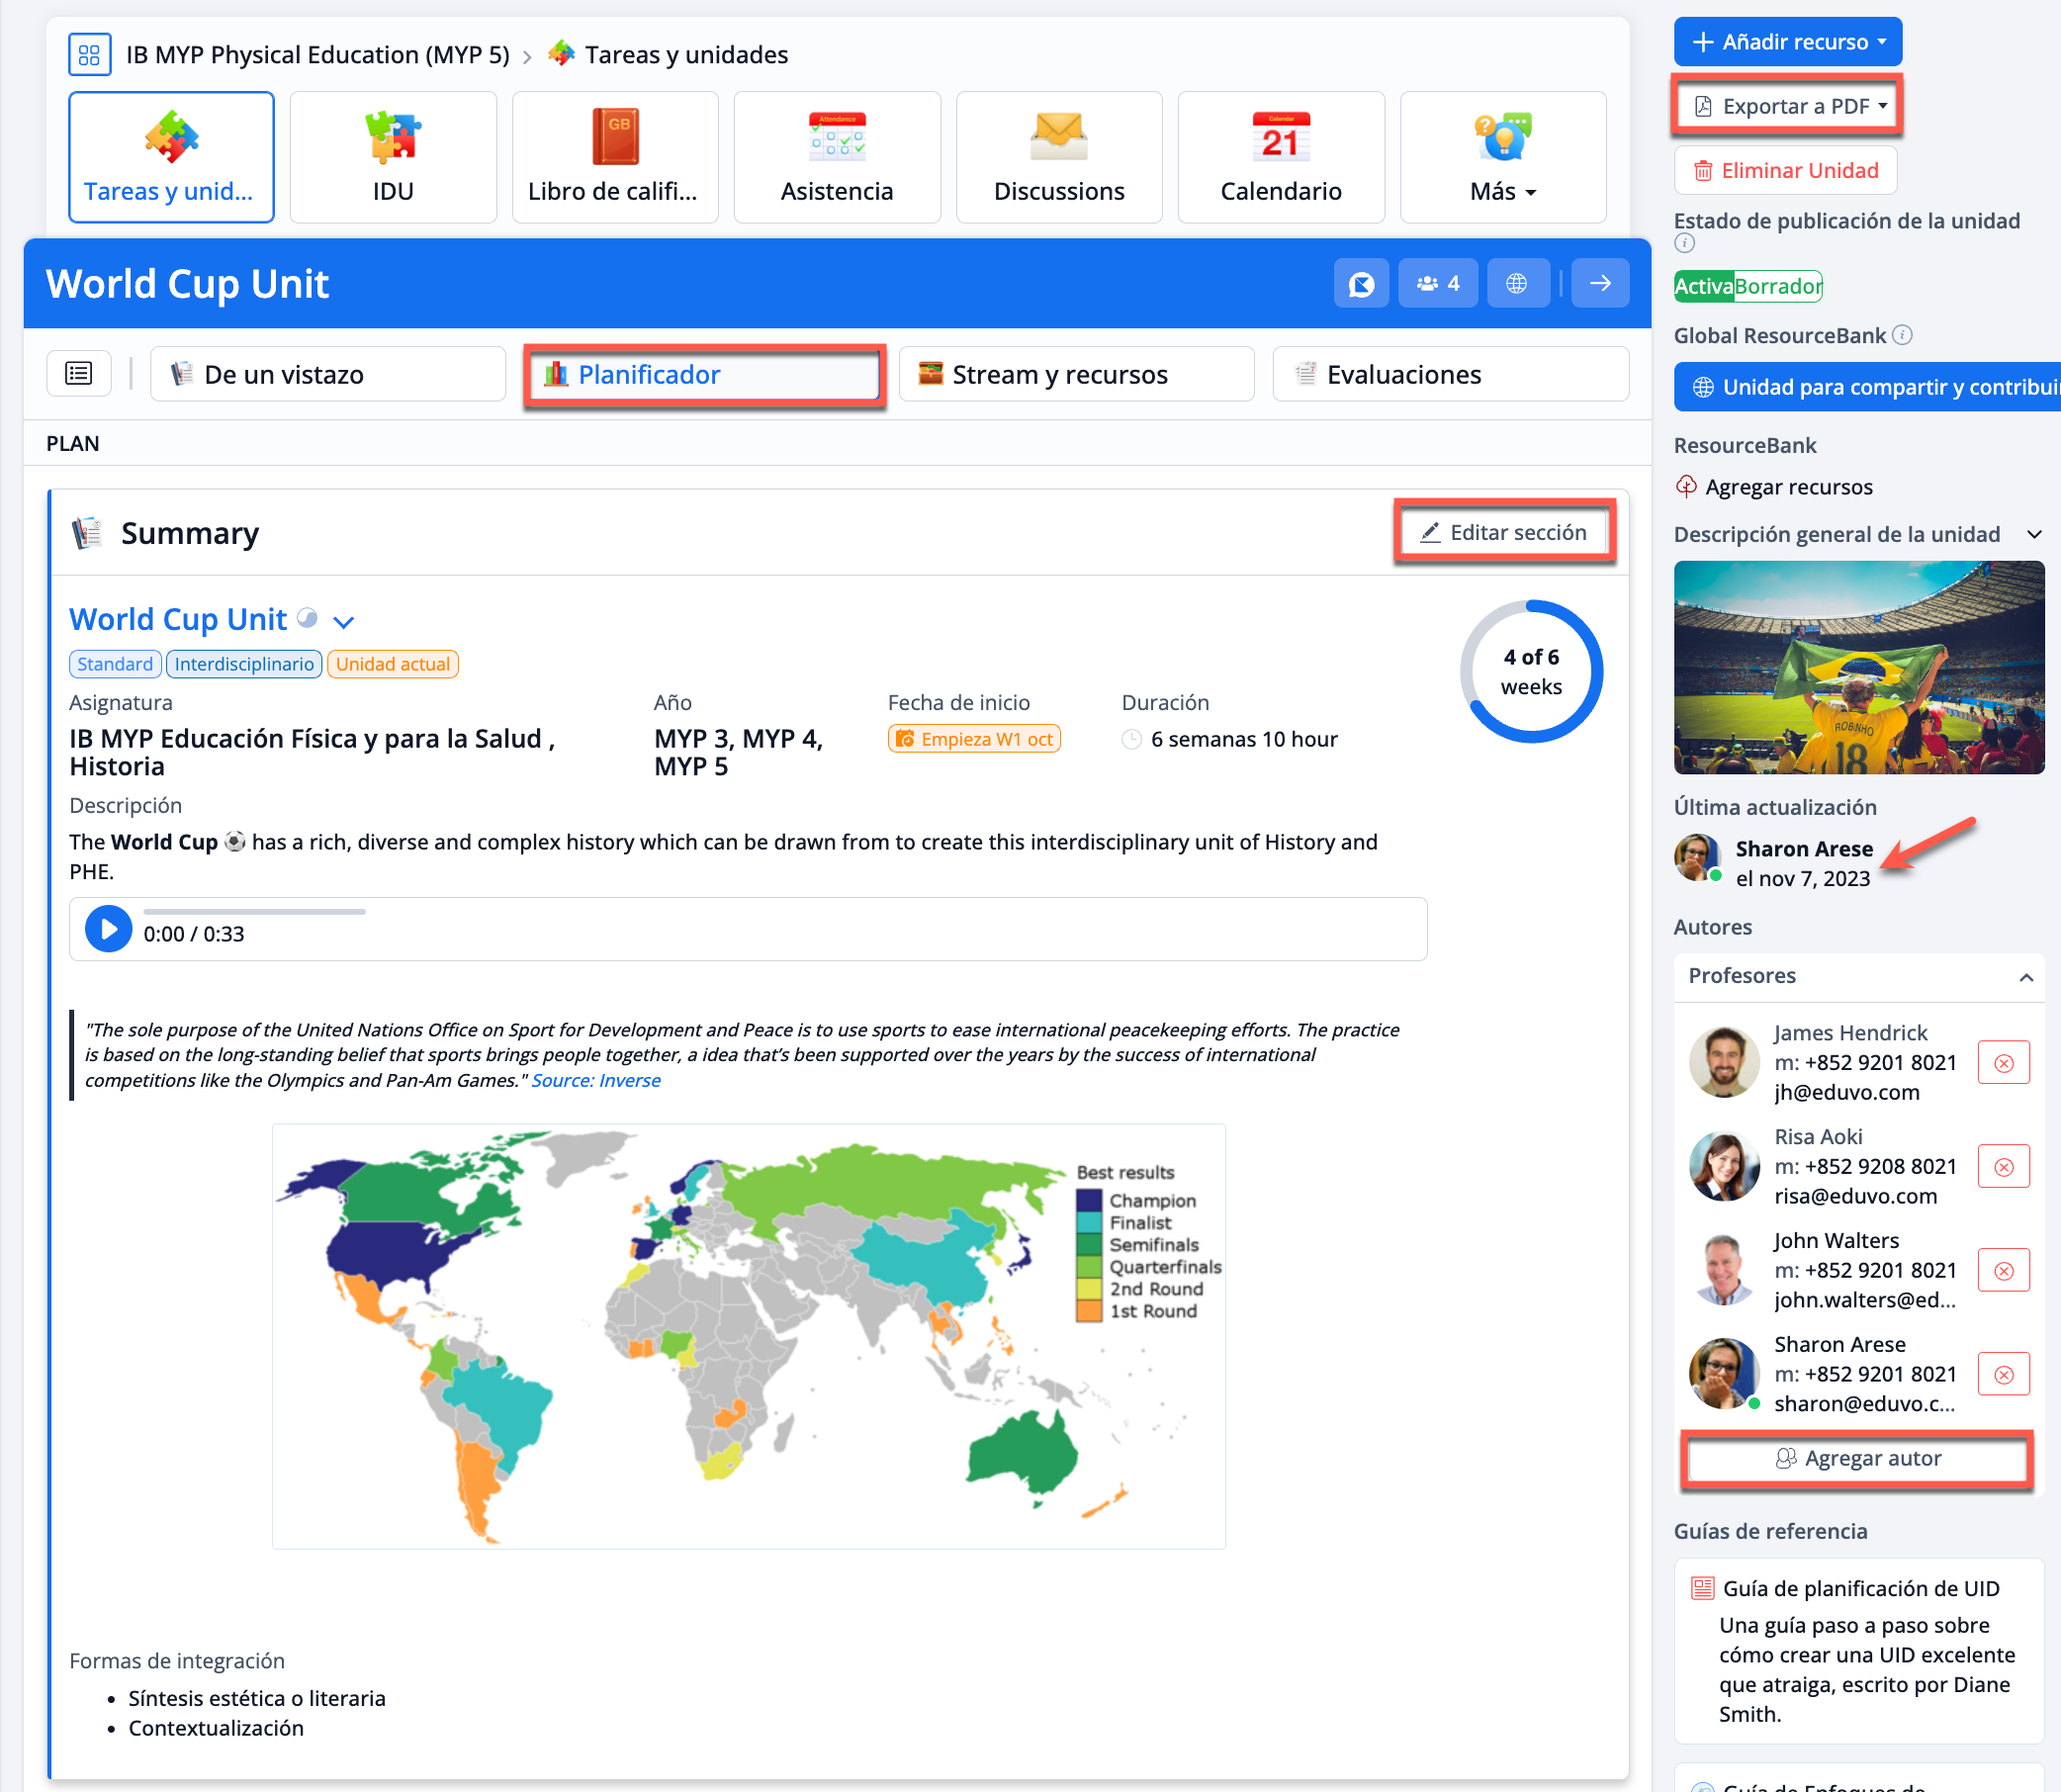Set publication status to Activa
2061x1792 pixels.
[1703, 287]
